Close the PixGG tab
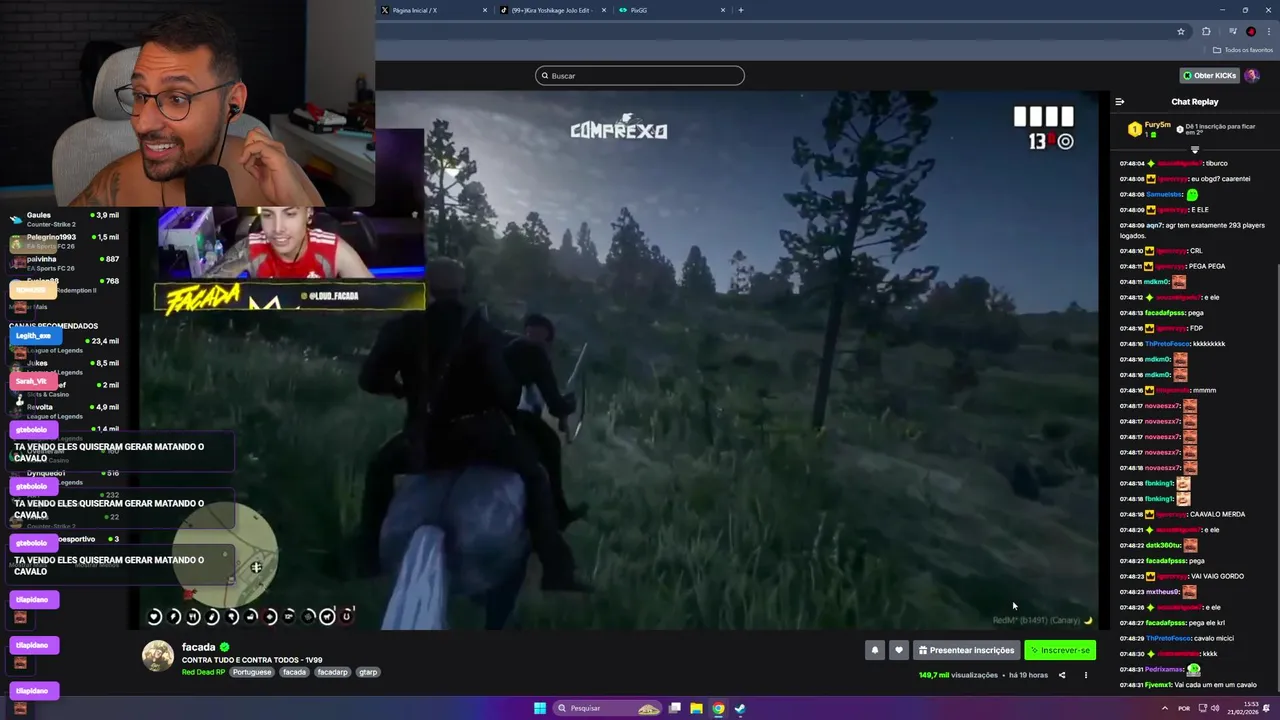Viewport: 1280px width, 720px height. click(723, 10)
